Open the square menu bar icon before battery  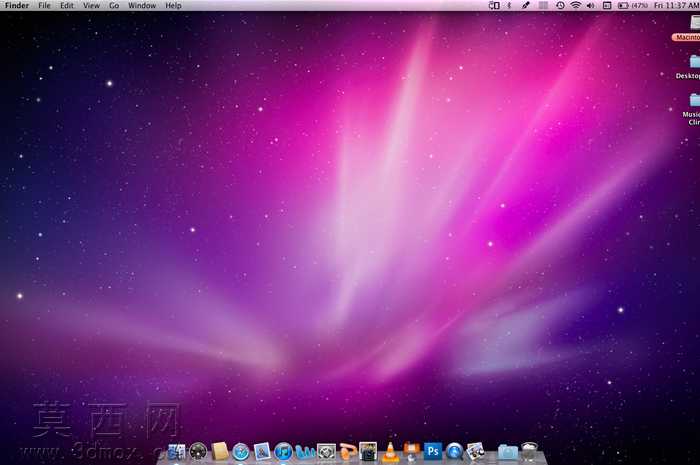[x=607, y=5]
